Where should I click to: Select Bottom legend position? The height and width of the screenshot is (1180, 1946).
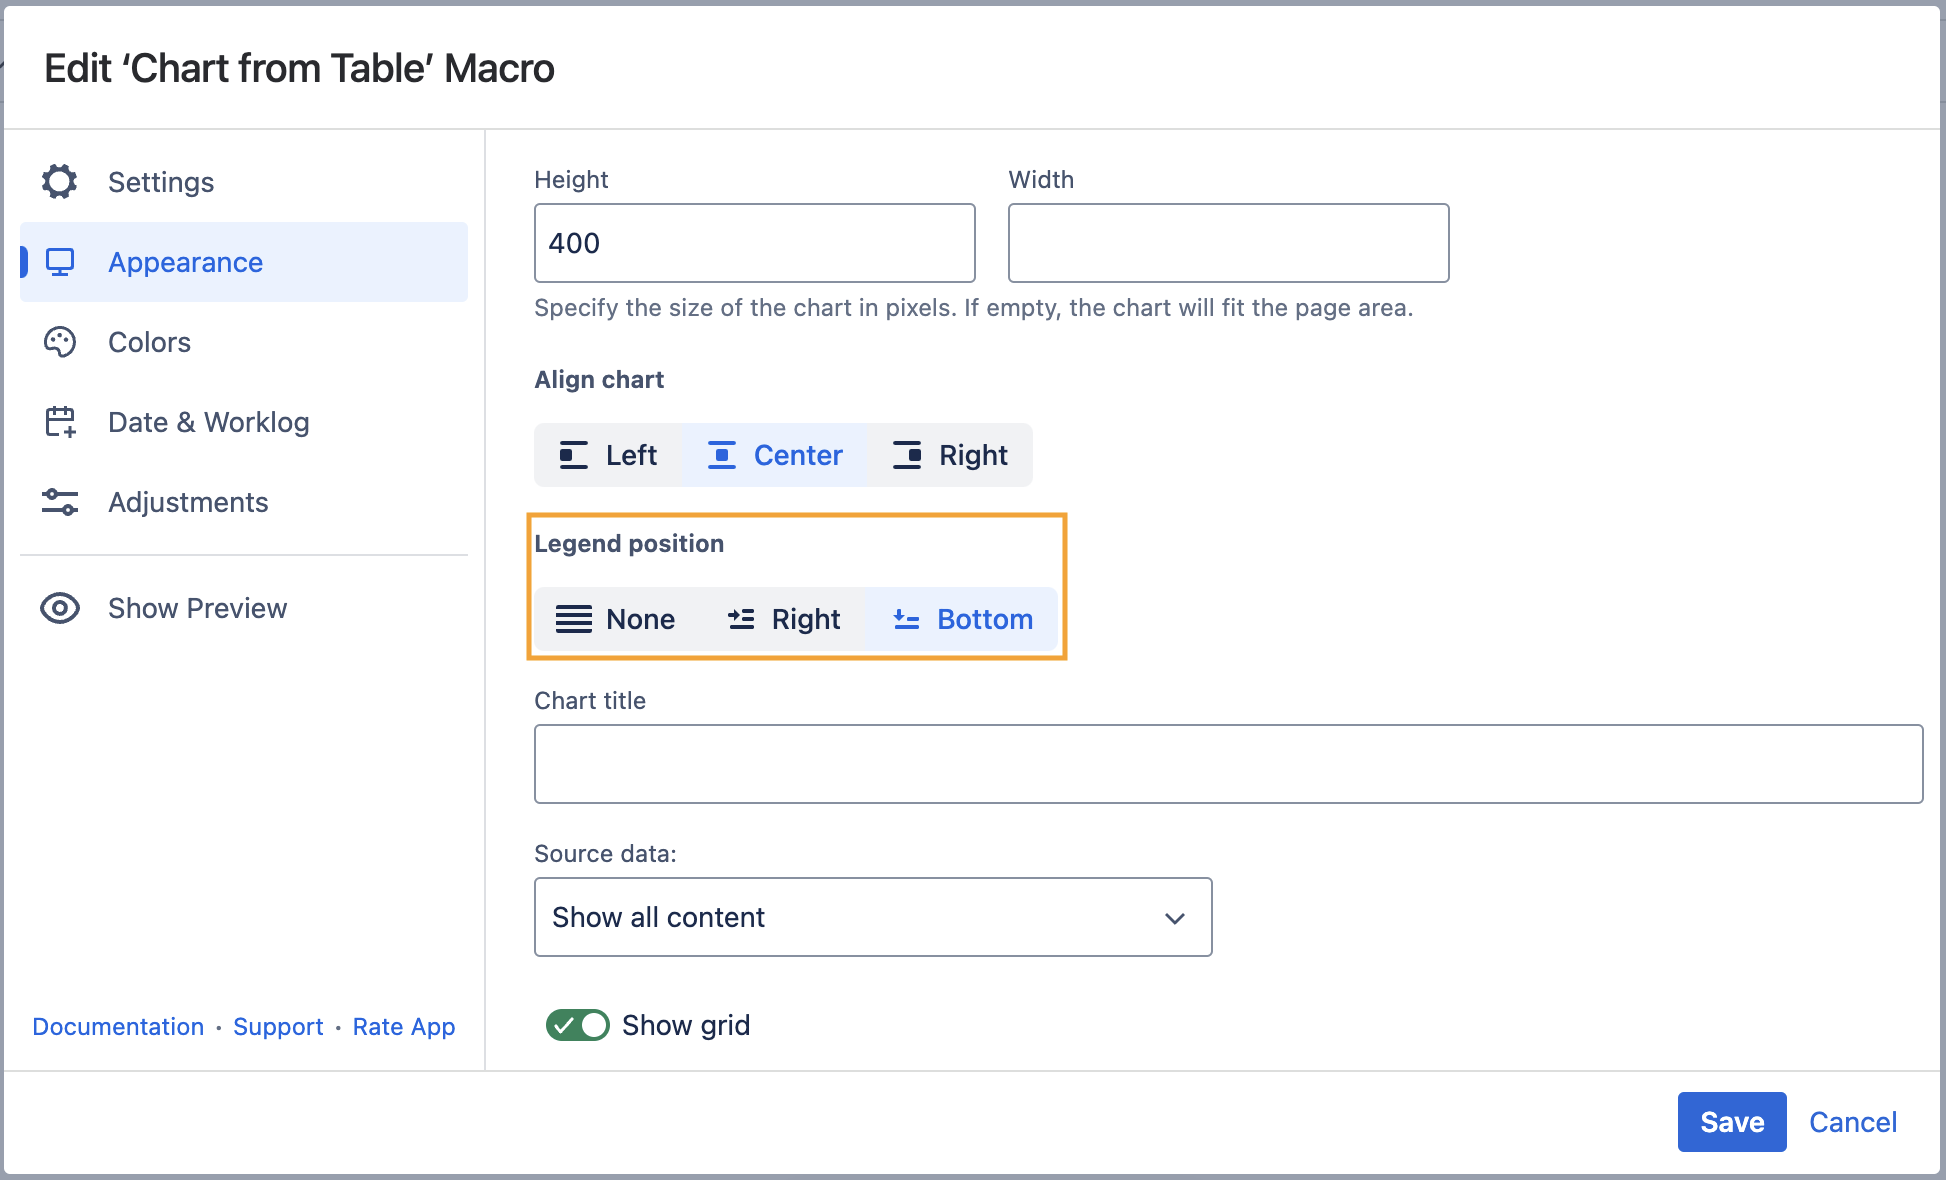[962, 619]
